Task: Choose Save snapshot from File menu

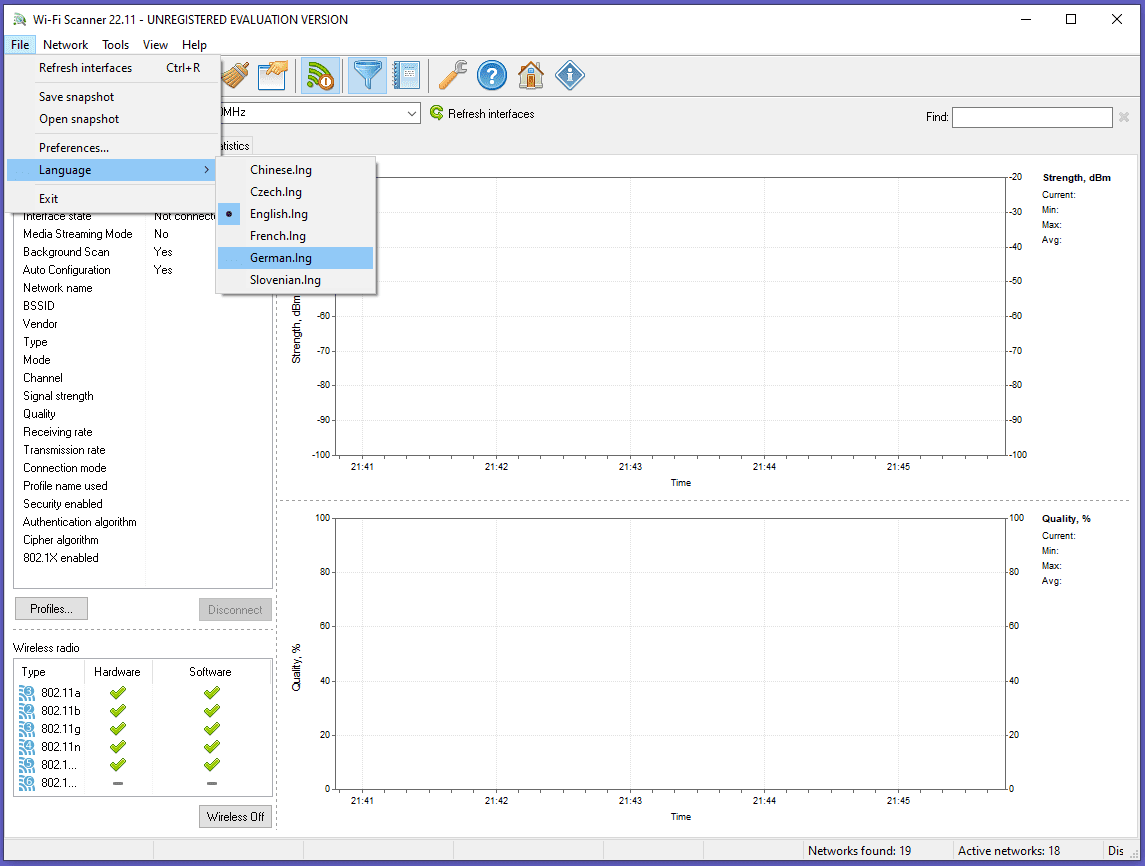Action: point(113,97)
